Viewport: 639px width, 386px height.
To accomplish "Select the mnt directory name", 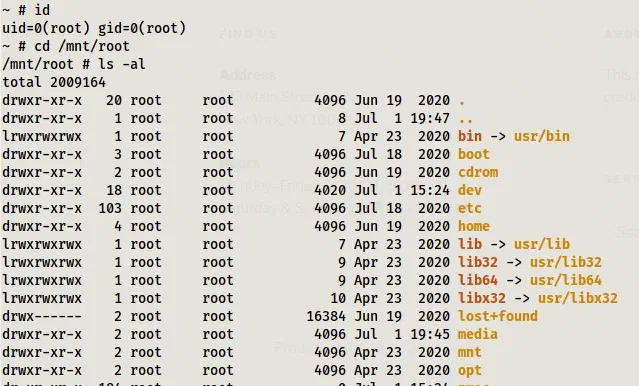I will (469, 352).
